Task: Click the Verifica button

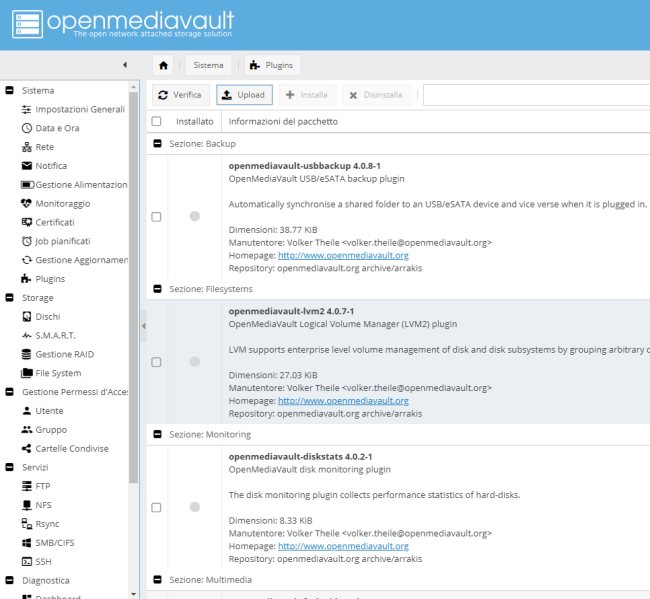Action: [180, 95]
